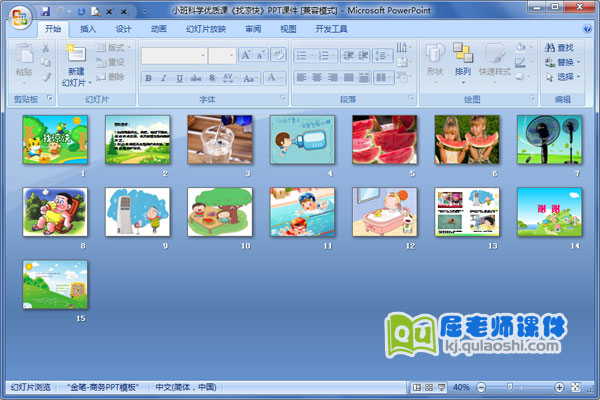
Task: Open the View (视图) tab
Action: (x=288, y=29)
